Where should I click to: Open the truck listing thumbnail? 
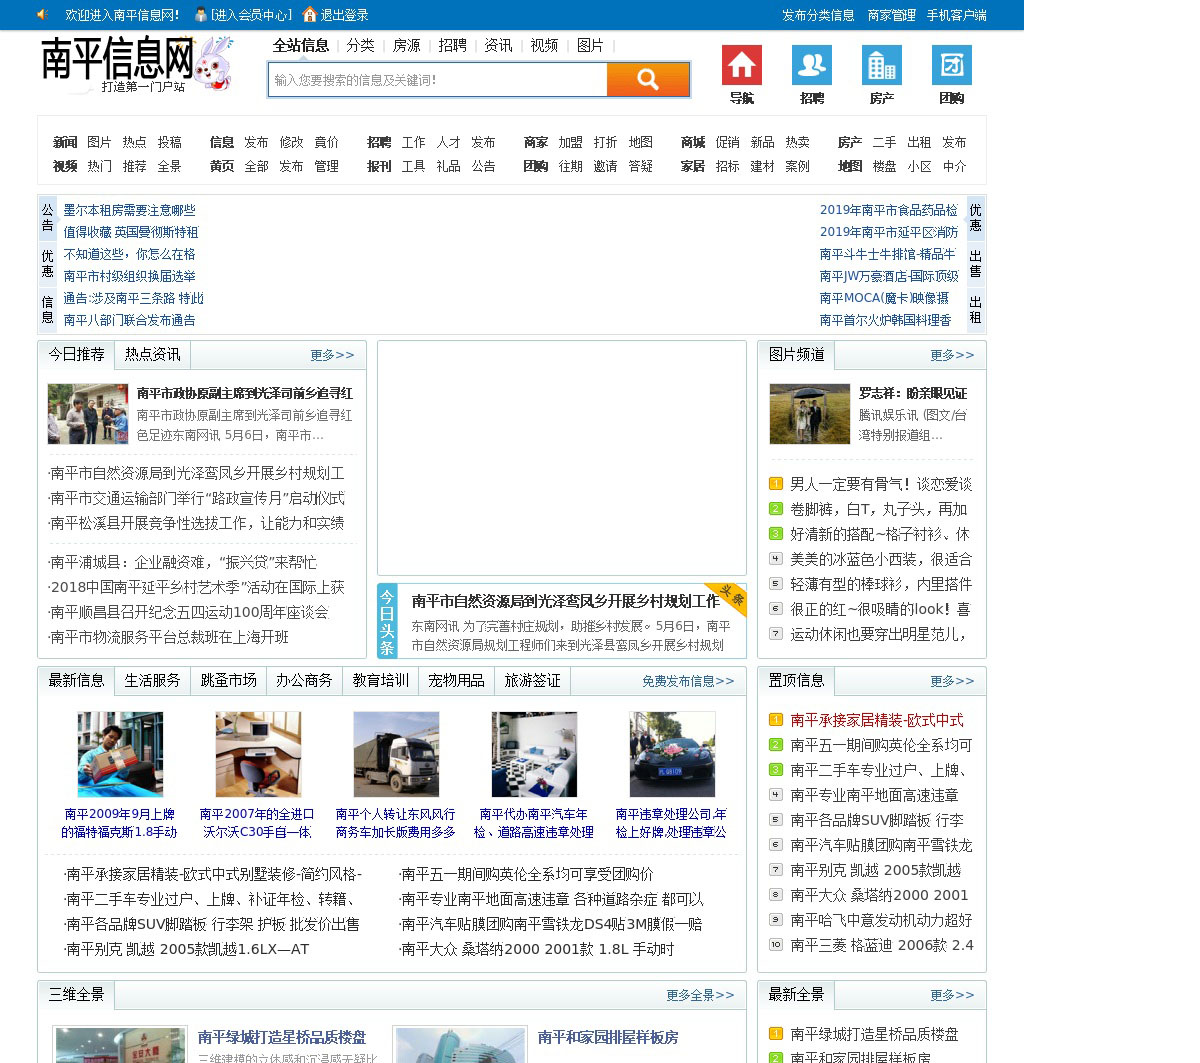tap(396, 754)
